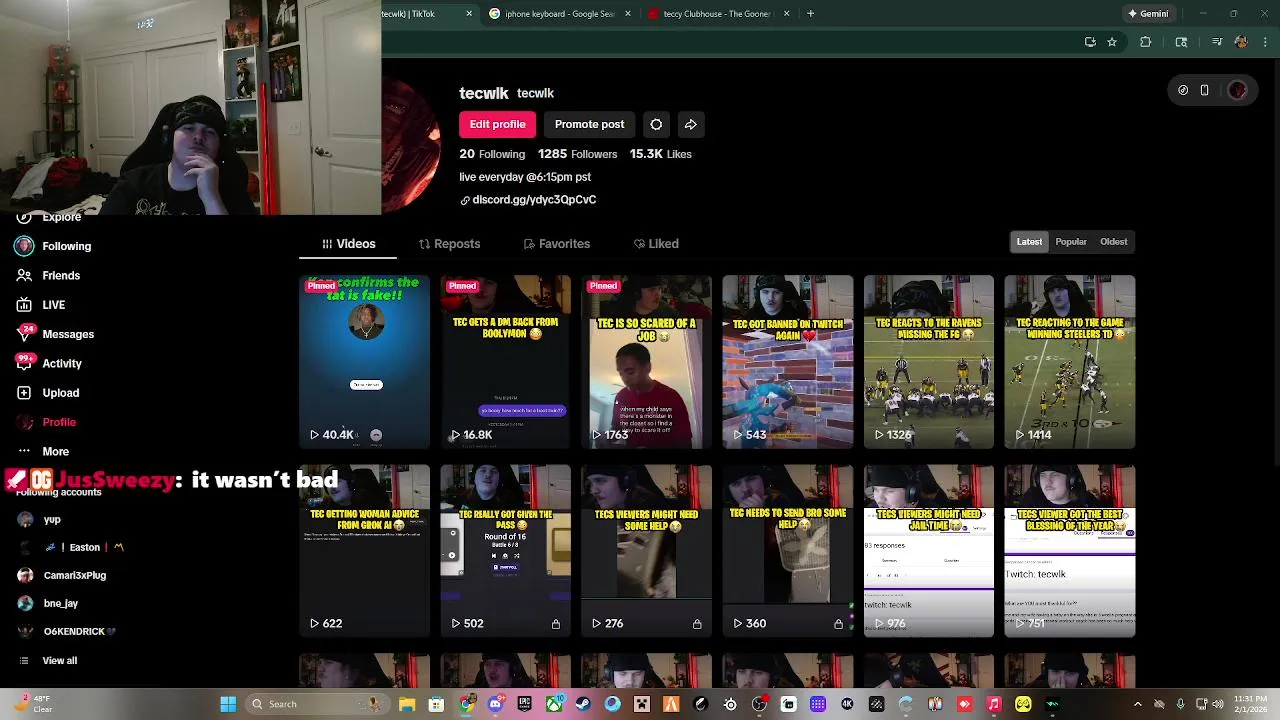1280x720 pixels.
Task: Open video 'Tec is so scared of a job'
Action: pos(646,362)
